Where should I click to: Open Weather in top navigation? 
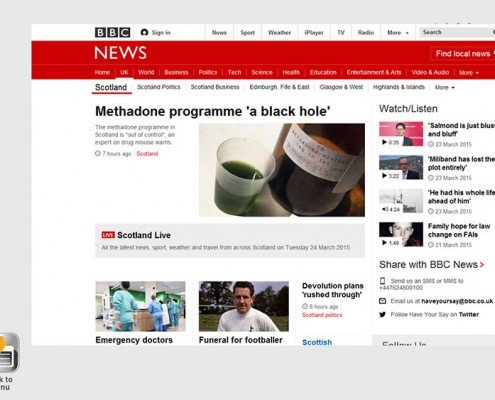[x=279, y=32]
